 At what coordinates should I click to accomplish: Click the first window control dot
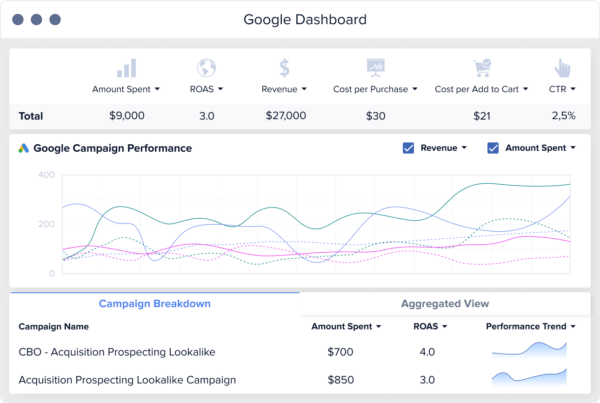point(18,20)
